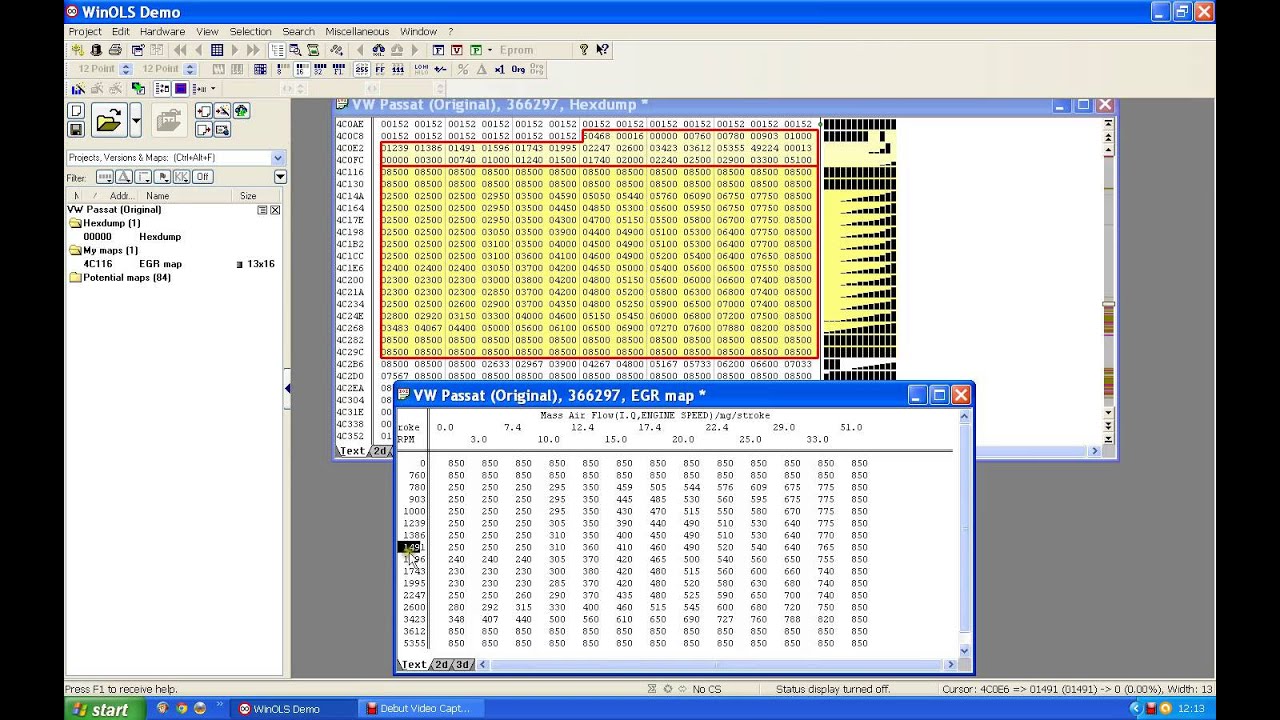Select floating point F1 data format

pyautogui.click(x=338, y=69)
